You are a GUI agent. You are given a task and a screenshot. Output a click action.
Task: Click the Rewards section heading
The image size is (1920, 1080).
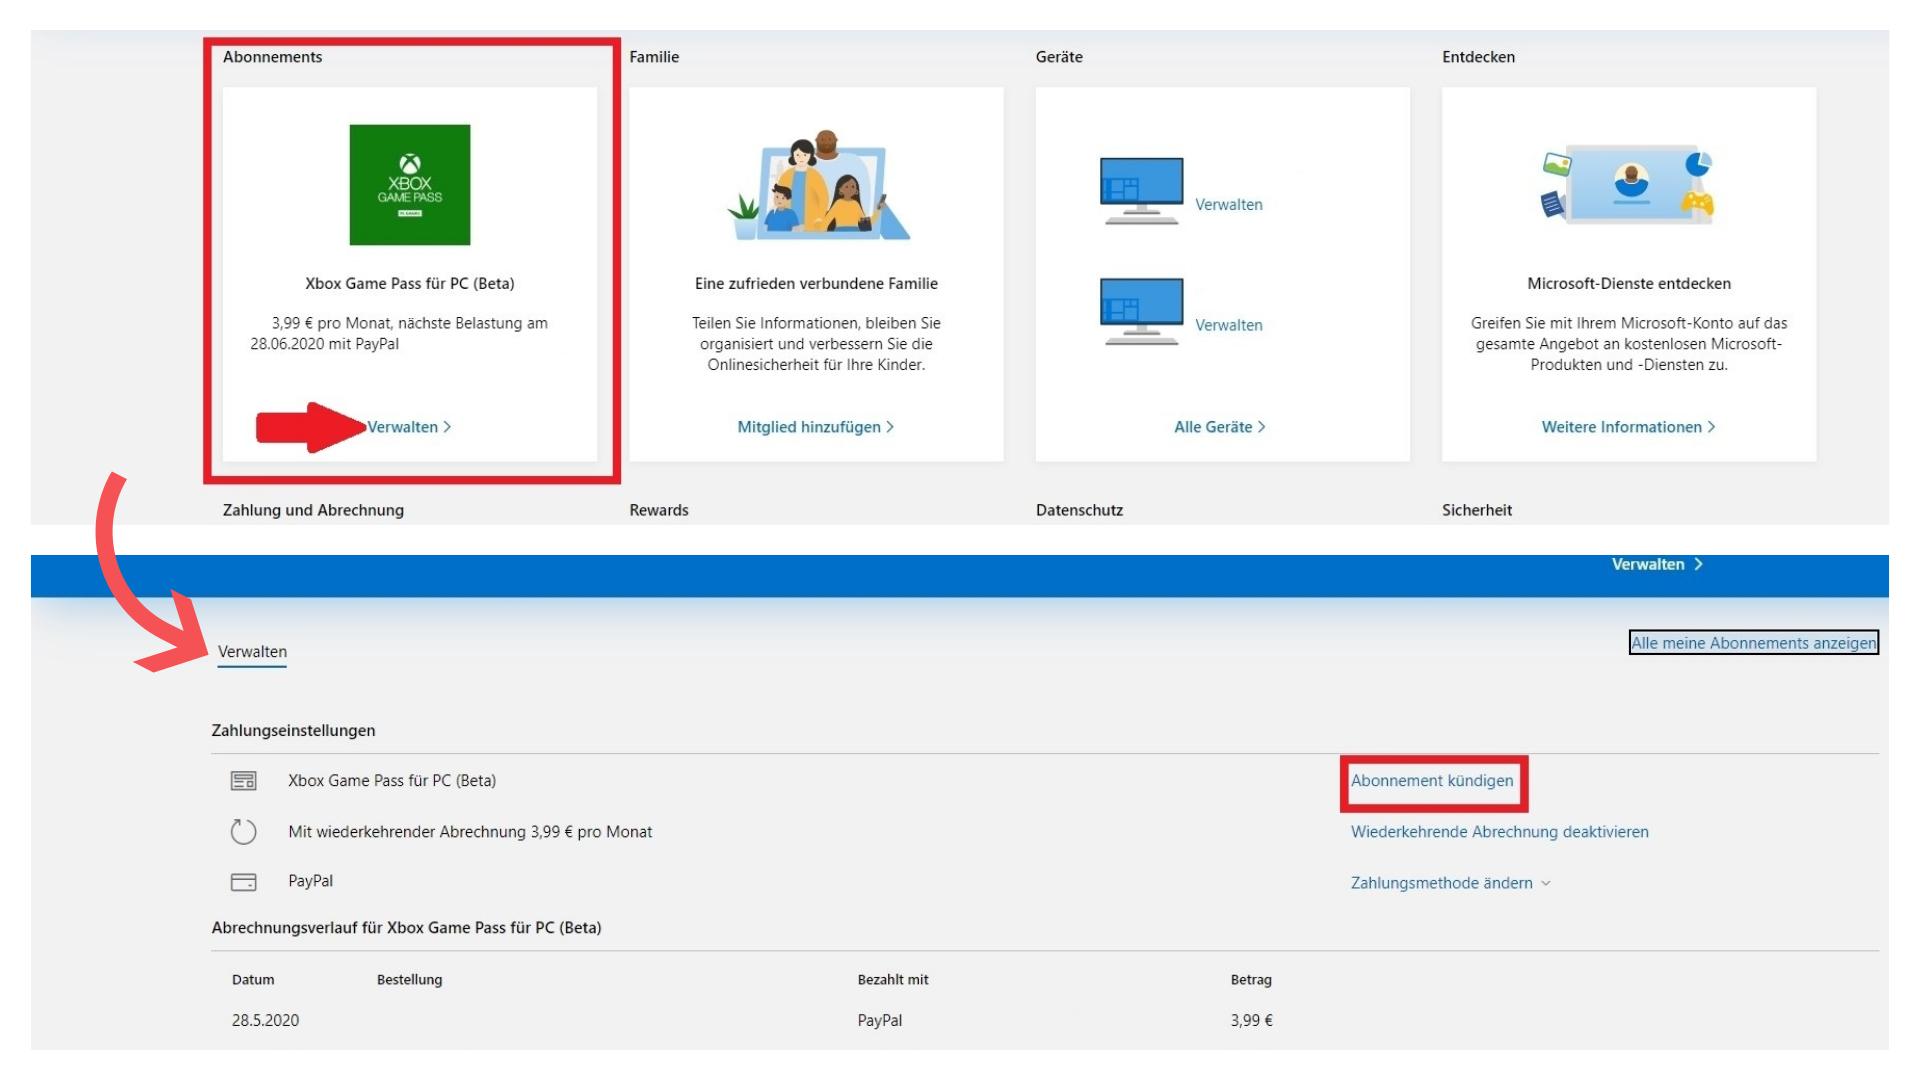coord(659,510)
